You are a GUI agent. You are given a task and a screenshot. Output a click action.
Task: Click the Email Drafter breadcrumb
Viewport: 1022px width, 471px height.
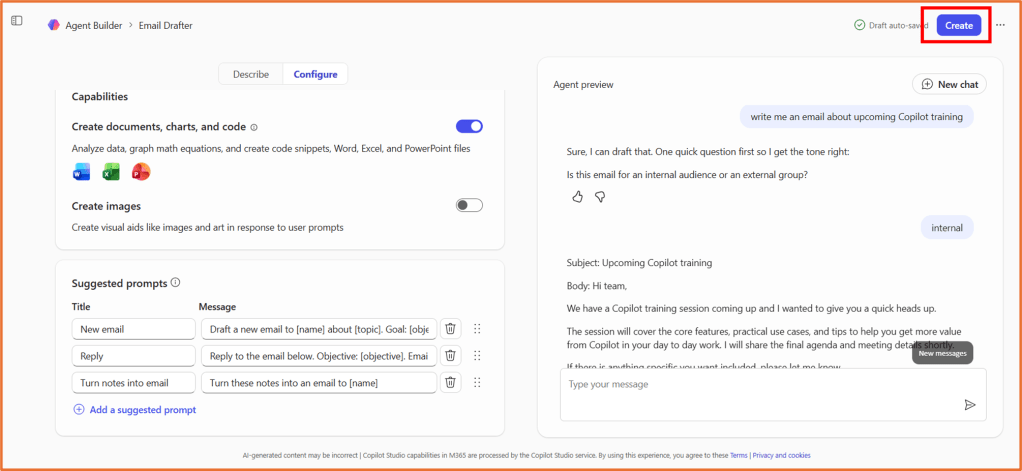click(x=166, y=25)
